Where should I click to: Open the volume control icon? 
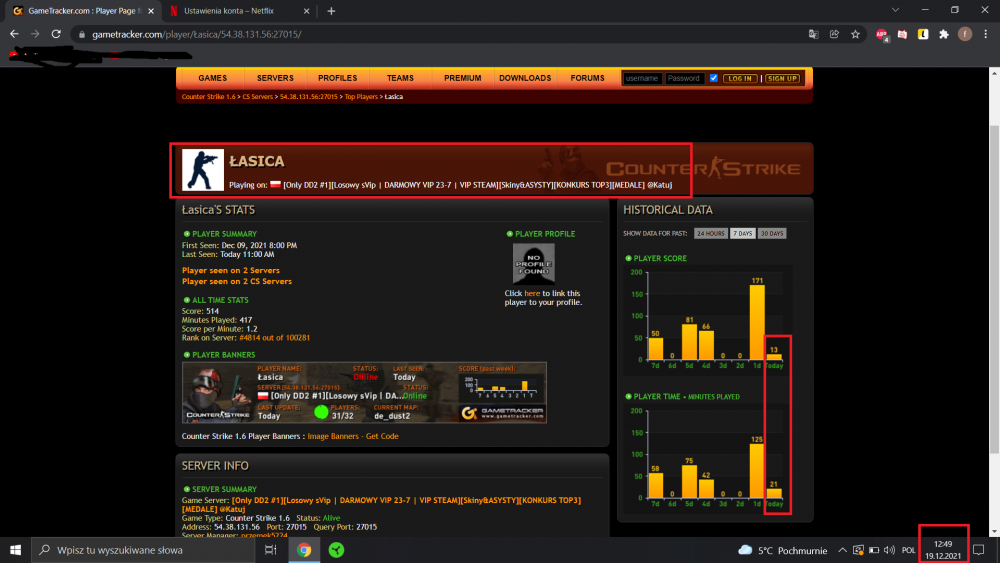pyautogui.click(x=889, y=550)
